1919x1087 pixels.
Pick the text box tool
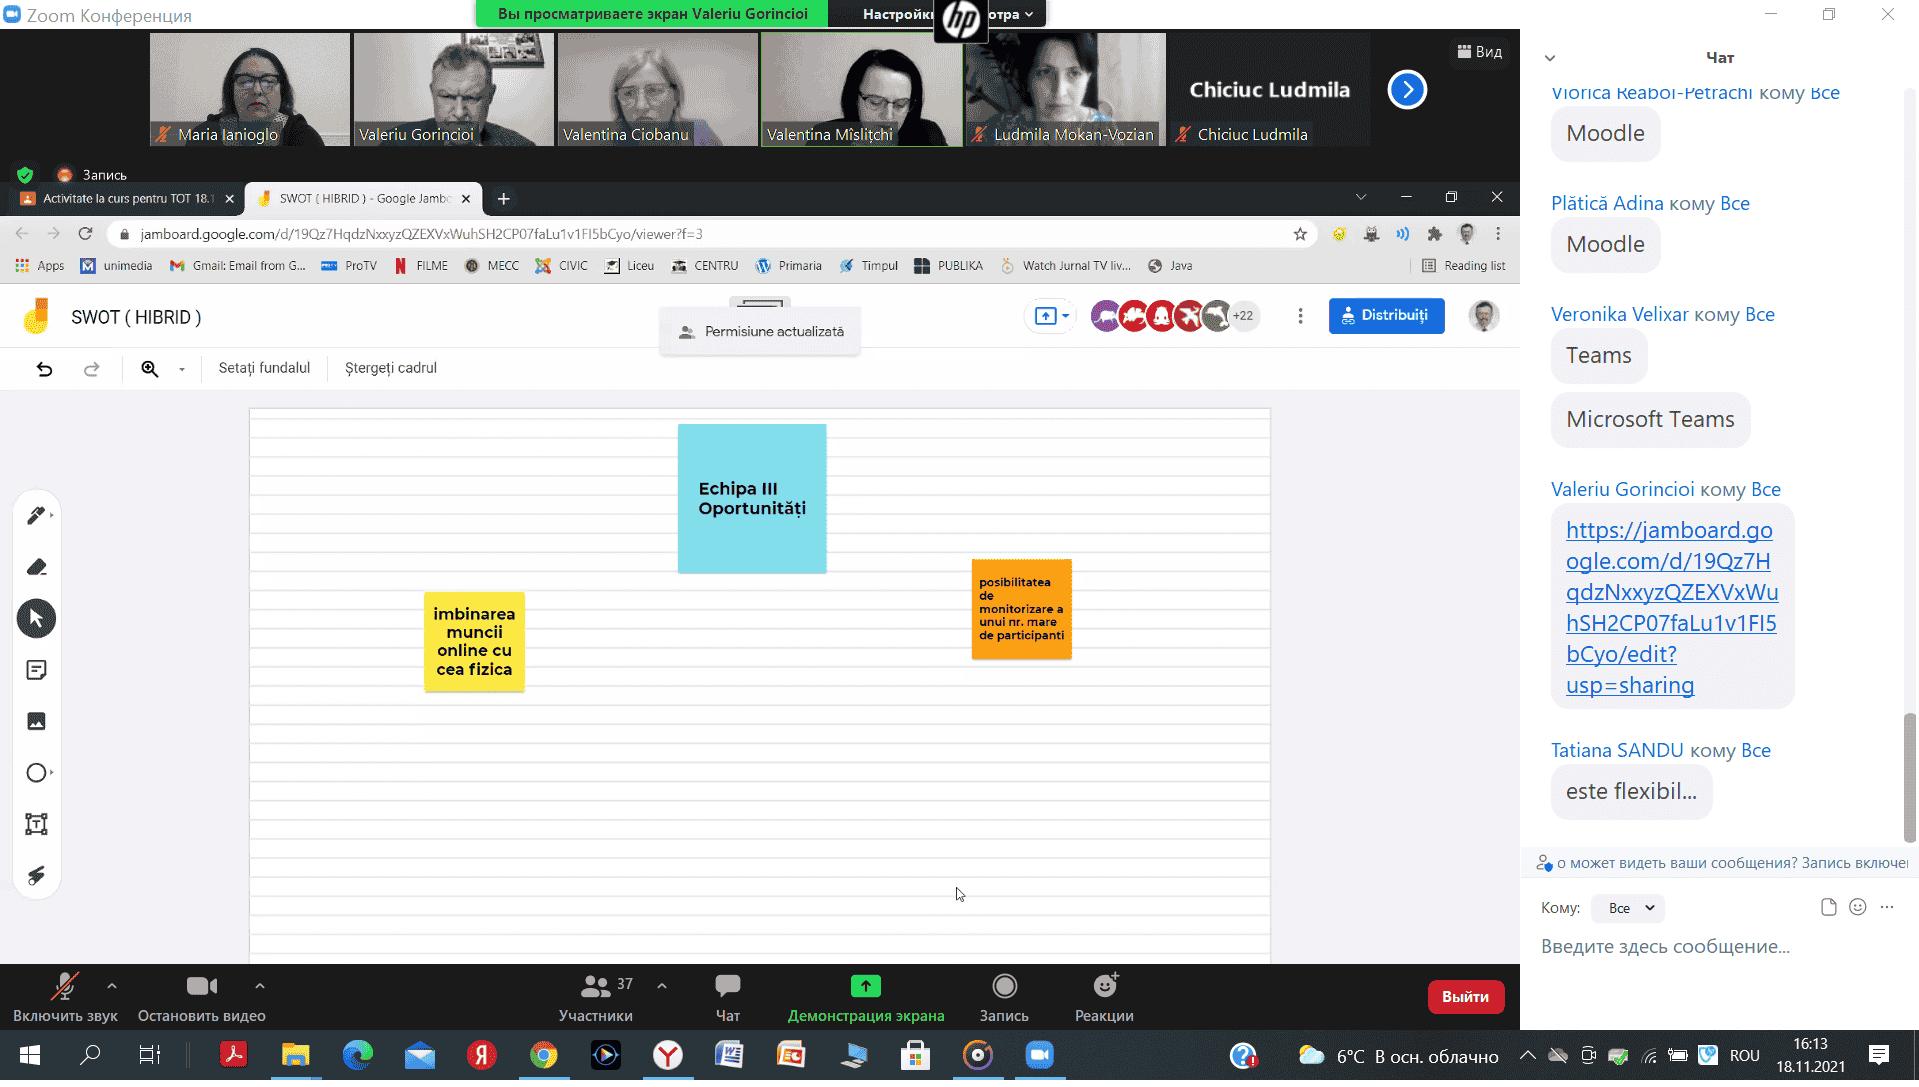[36, 824]
